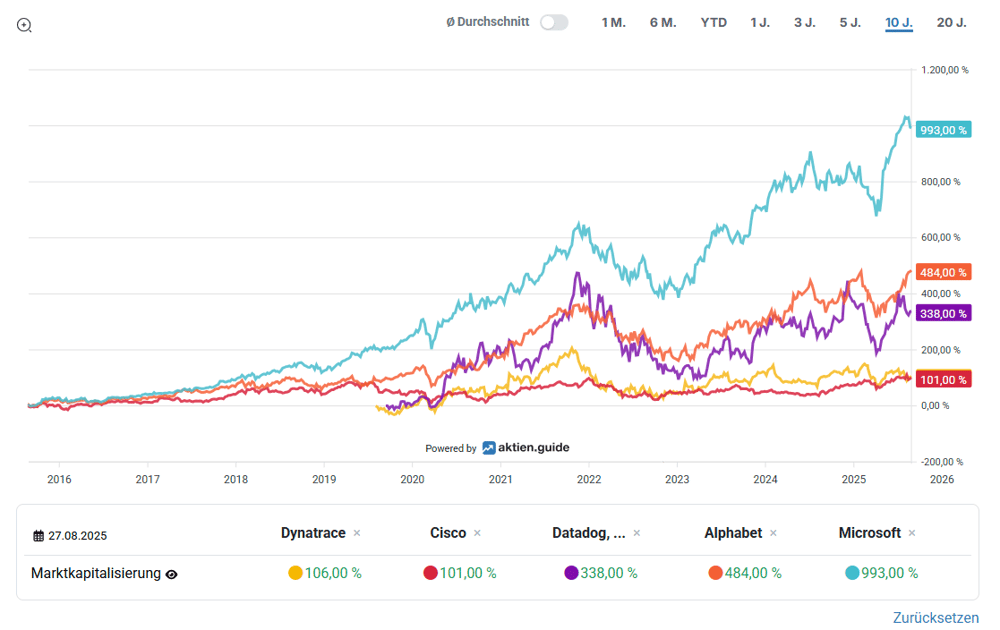This screenshot has height=630, width=1000.
Task: Remove Microsoft from the comparison
Action: 912,533
